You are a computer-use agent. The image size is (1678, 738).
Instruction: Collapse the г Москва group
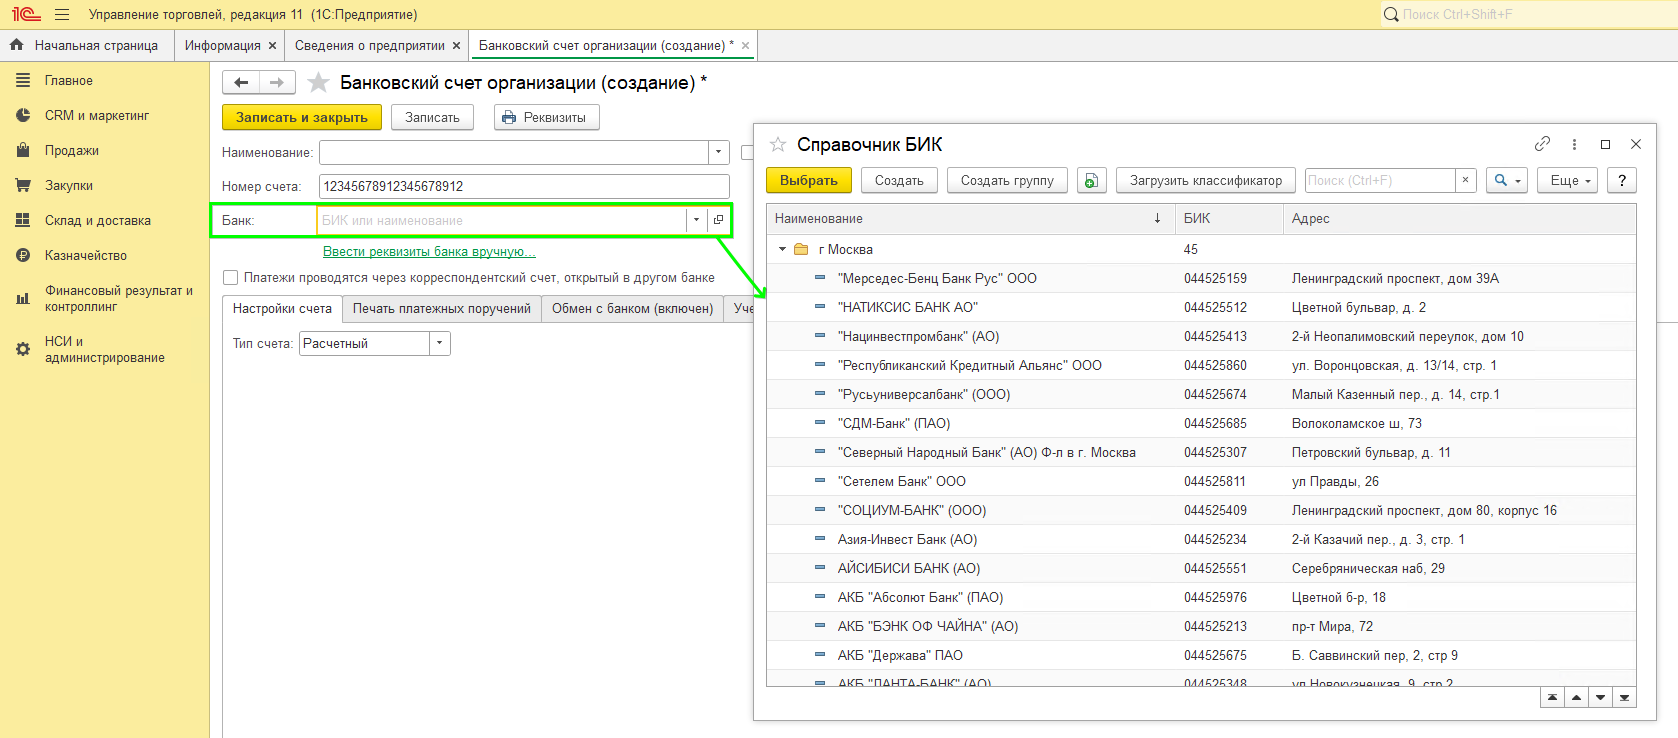783,250
